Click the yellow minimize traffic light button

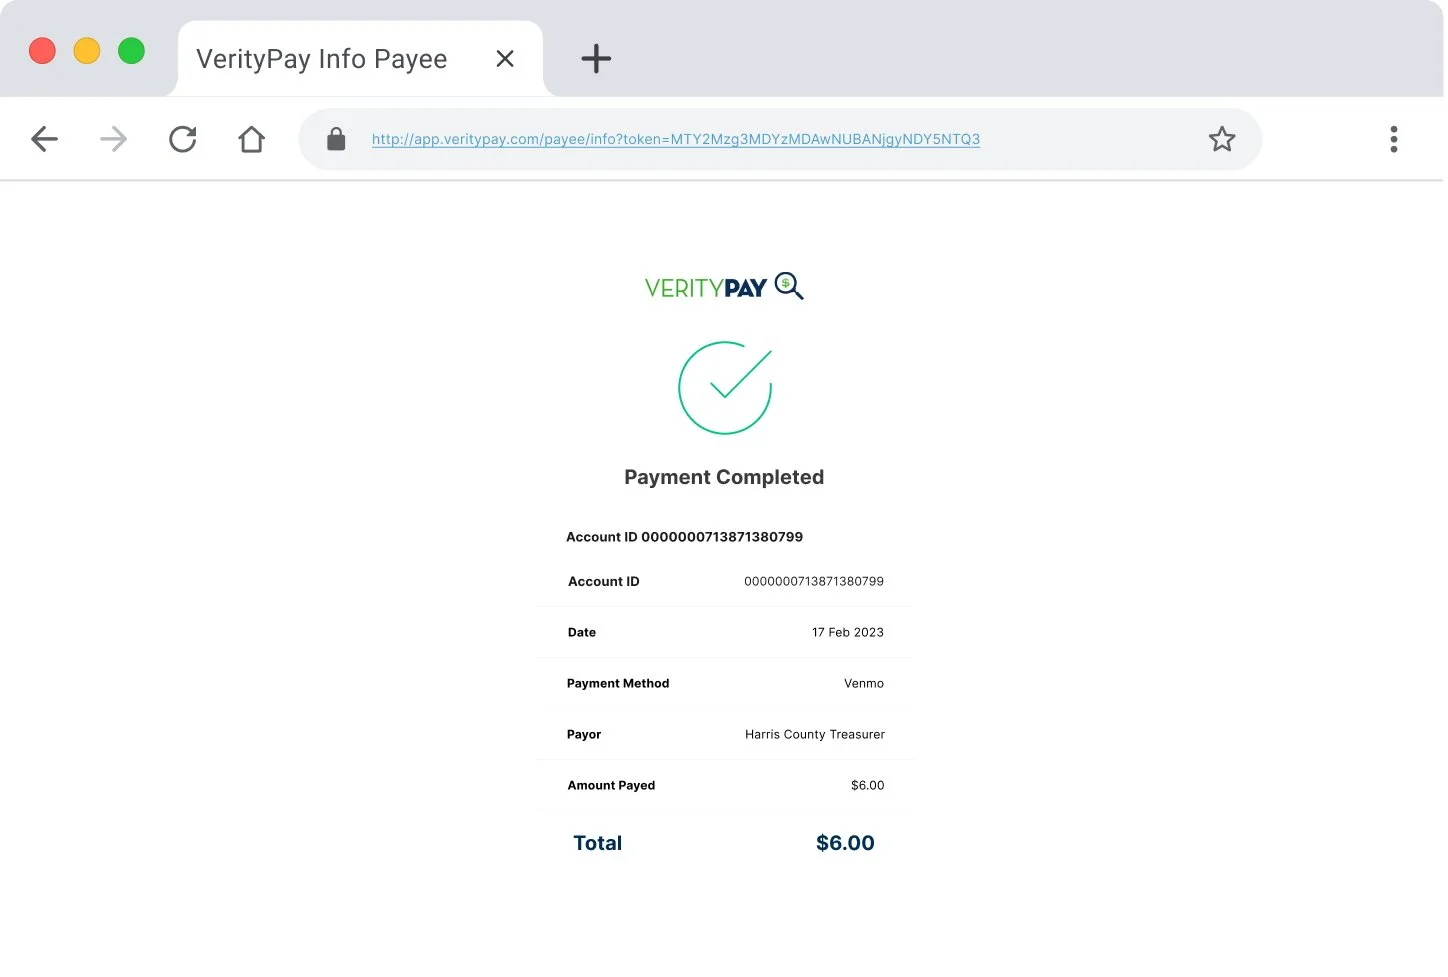(x=87, y=50)
